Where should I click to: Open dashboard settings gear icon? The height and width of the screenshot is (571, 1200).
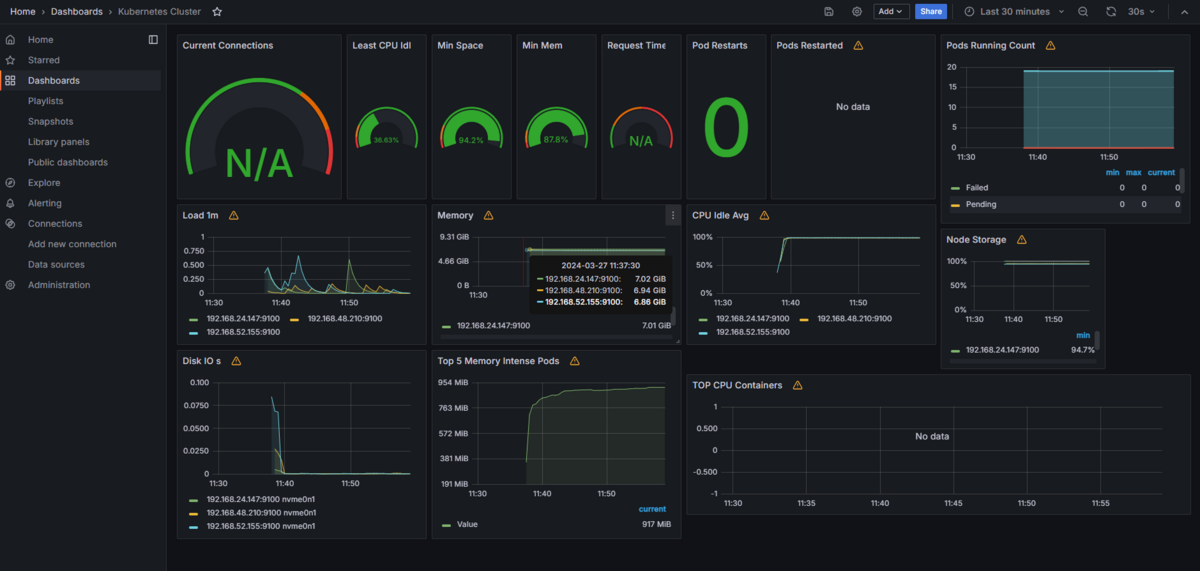857,12
